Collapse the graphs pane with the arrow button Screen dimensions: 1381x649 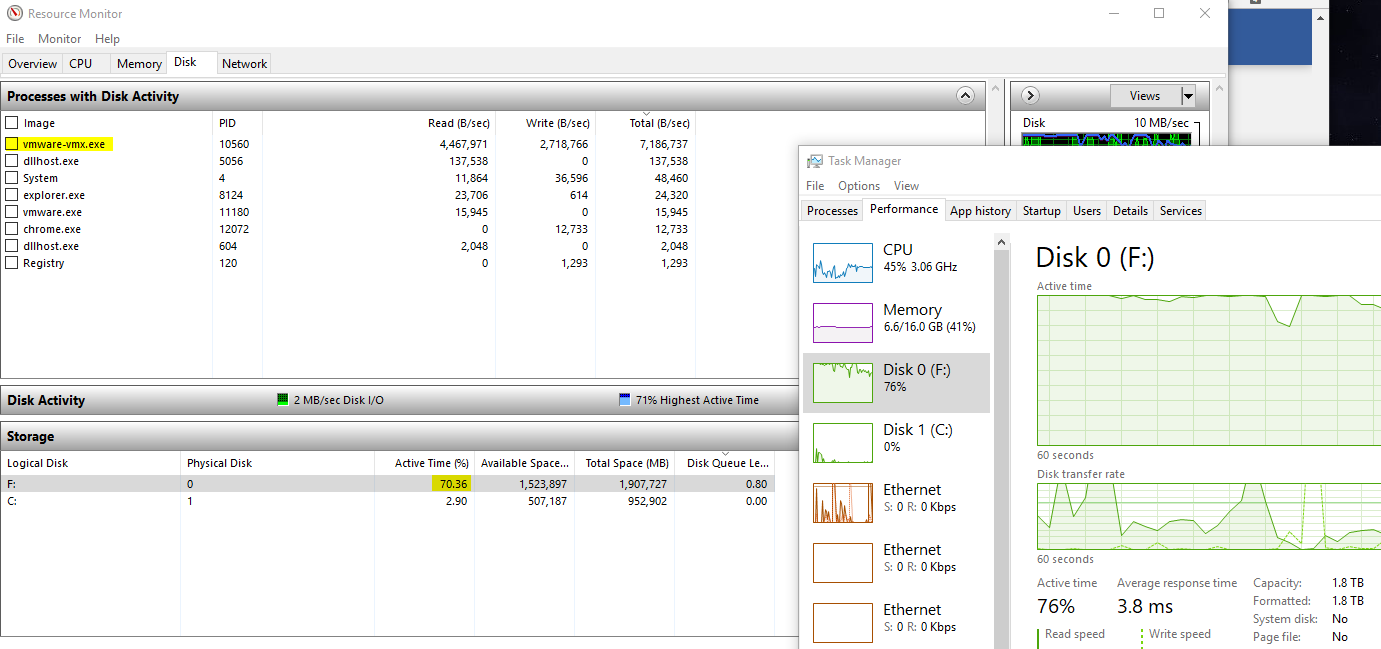point(1031,96)
